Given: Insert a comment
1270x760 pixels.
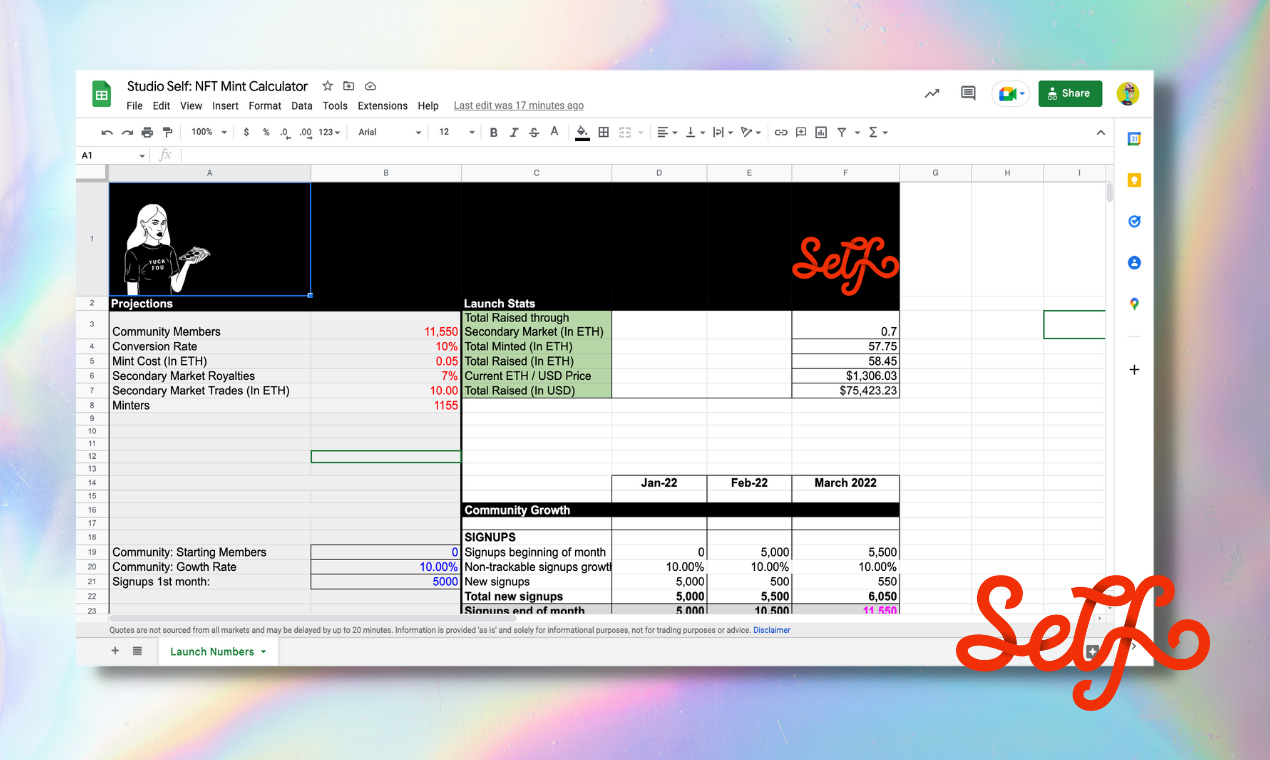Looking at the screenshot, I should point(801,132).
